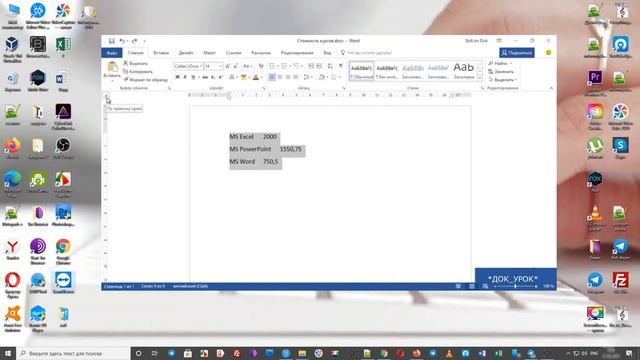Toggle underline formatting
Viewport: 640px width, 360px height.
pyautogui.click(x=193, y=77)
